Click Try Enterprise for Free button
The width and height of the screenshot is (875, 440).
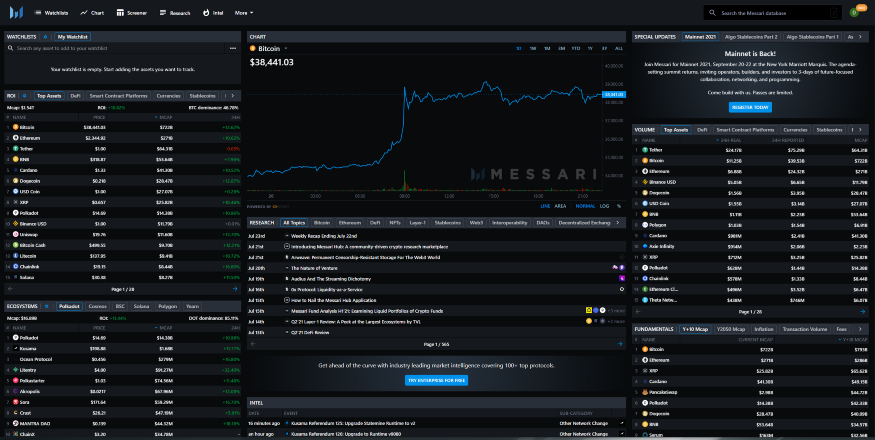(x=436, y=380)
